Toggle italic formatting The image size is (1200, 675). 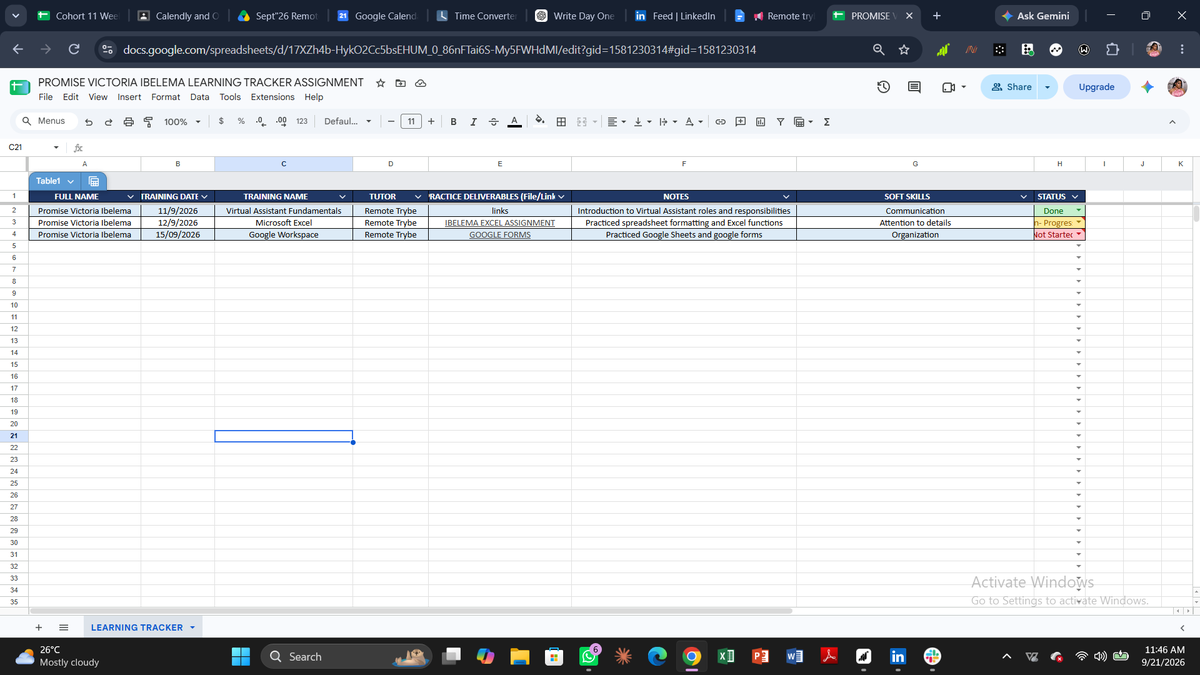click(473, 121)
